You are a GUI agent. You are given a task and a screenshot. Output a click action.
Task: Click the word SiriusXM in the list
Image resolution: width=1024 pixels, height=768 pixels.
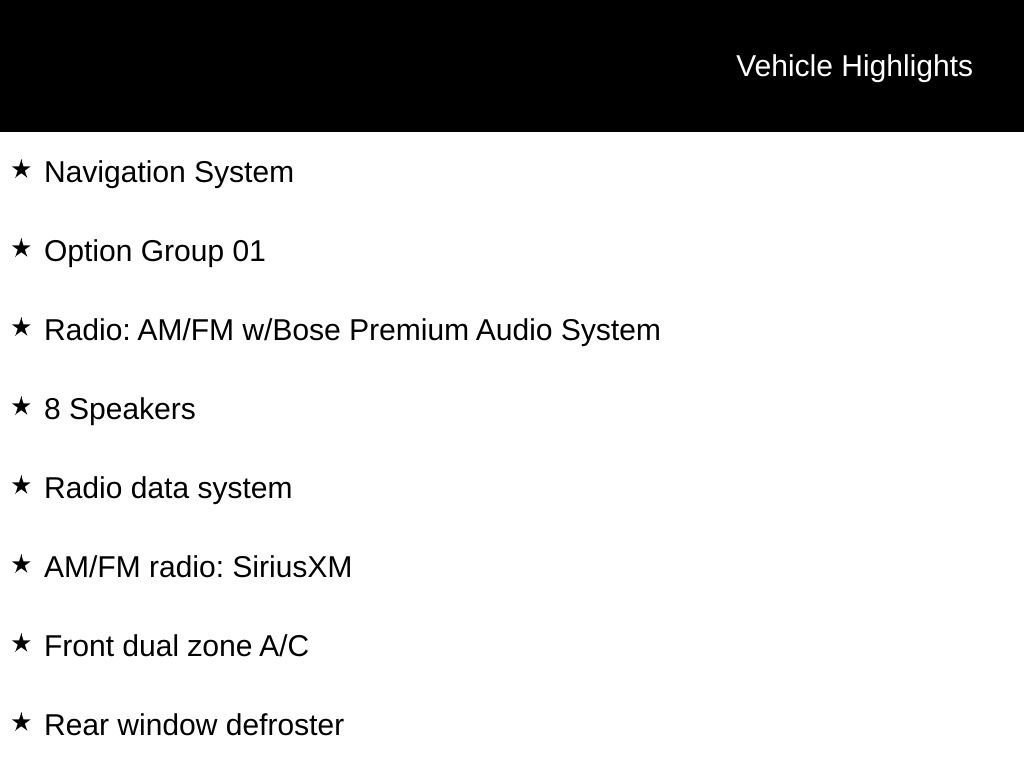[x=292, y=567]
